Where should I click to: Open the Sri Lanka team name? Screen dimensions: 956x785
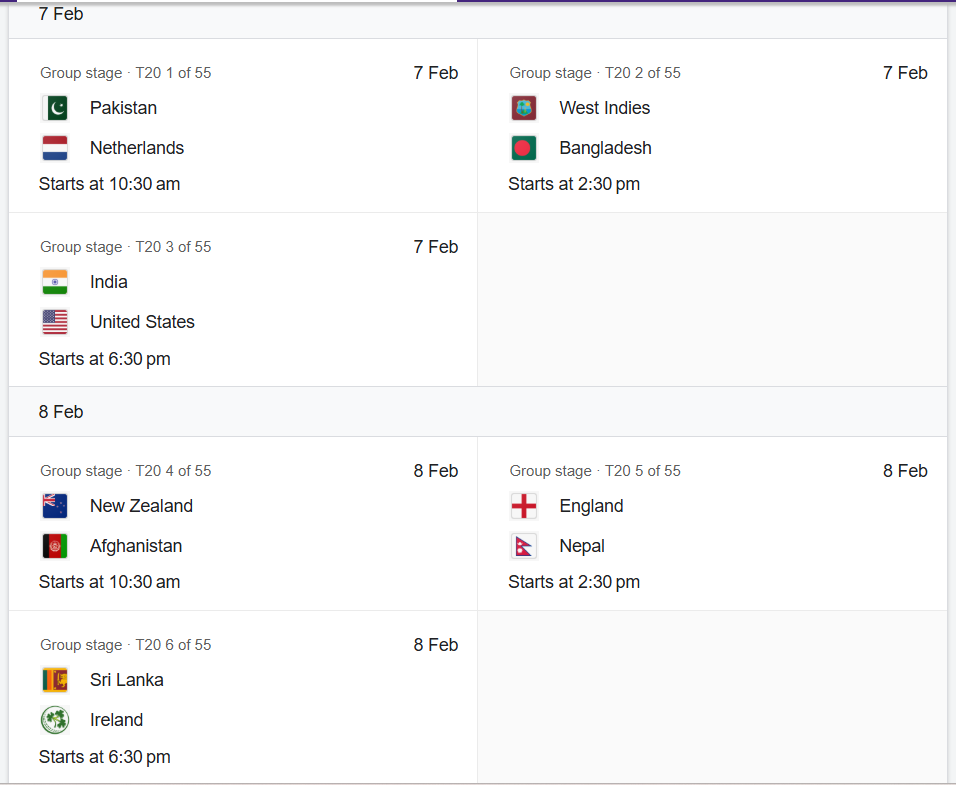pyautogui.click(x=126, y=680)
